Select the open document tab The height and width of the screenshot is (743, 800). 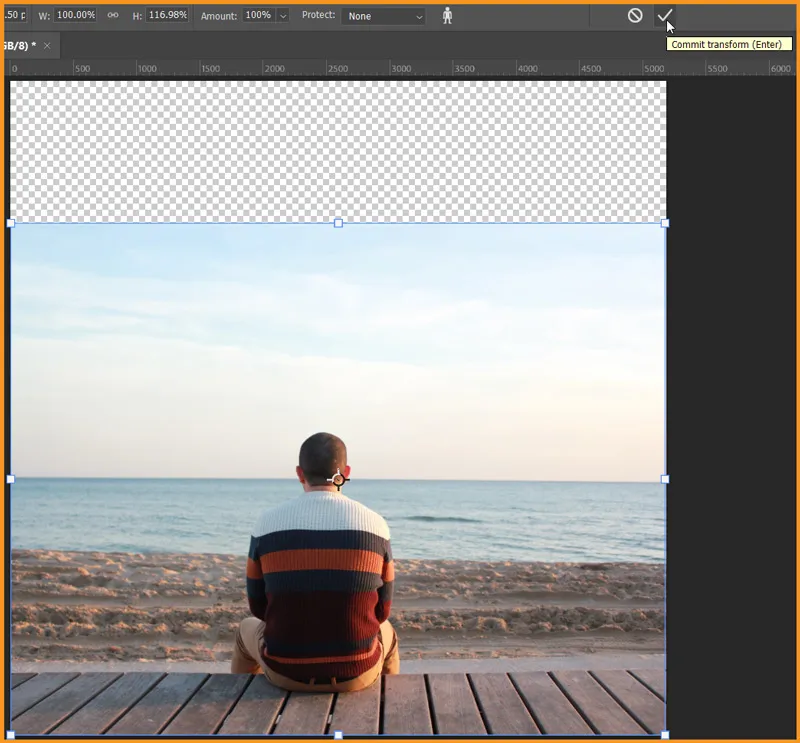click(x=20, y=46)
